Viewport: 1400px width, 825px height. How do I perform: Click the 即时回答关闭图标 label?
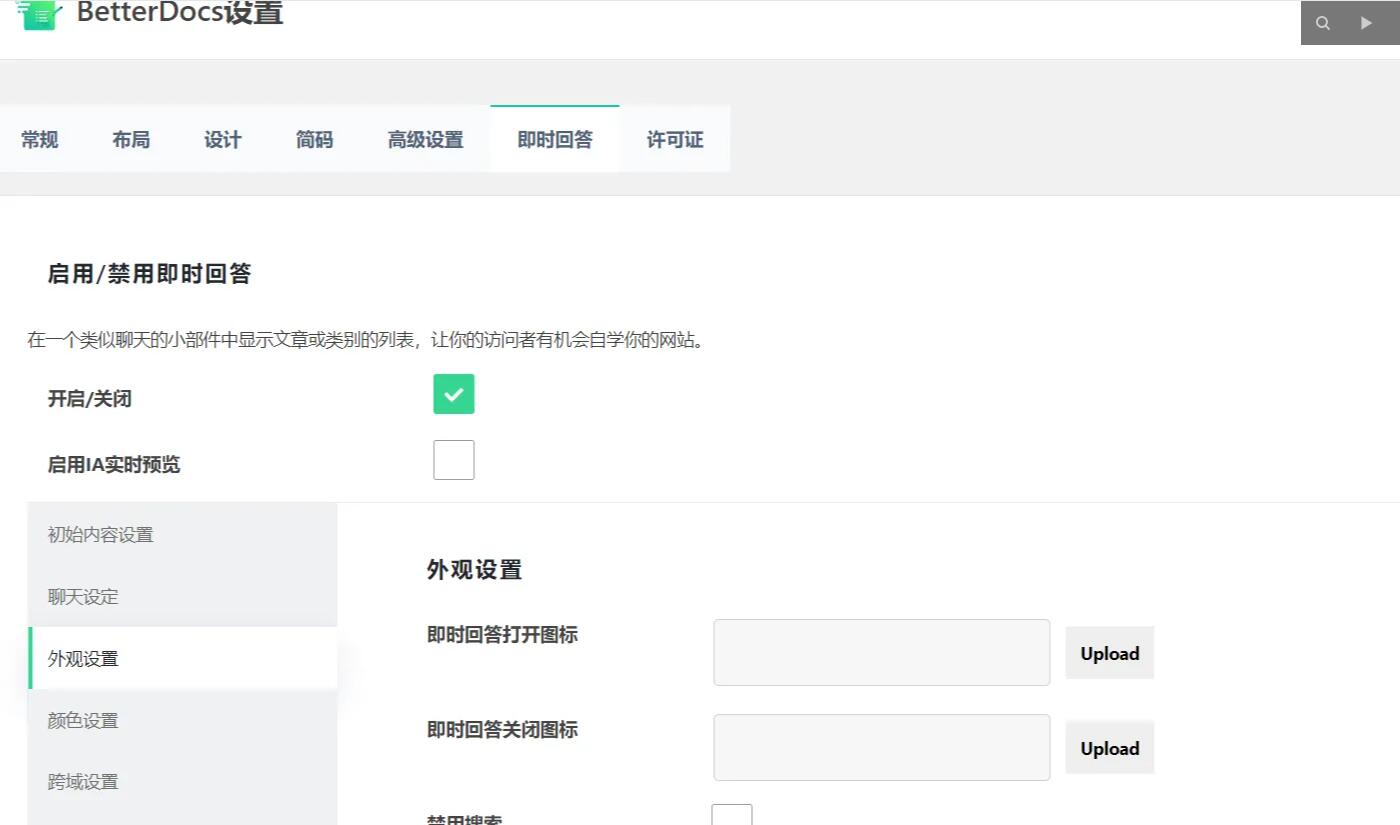(502, 730)
